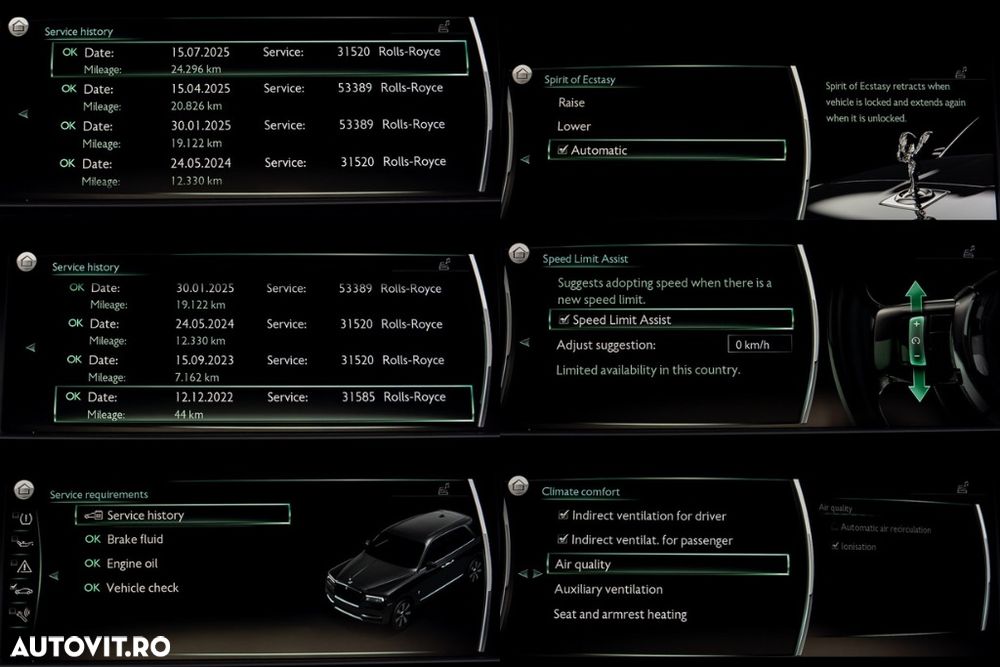Click the left-right arrows on Climate comfort screen
The height and width of the screenshot is (667, 1000).
tap(530, 573)
